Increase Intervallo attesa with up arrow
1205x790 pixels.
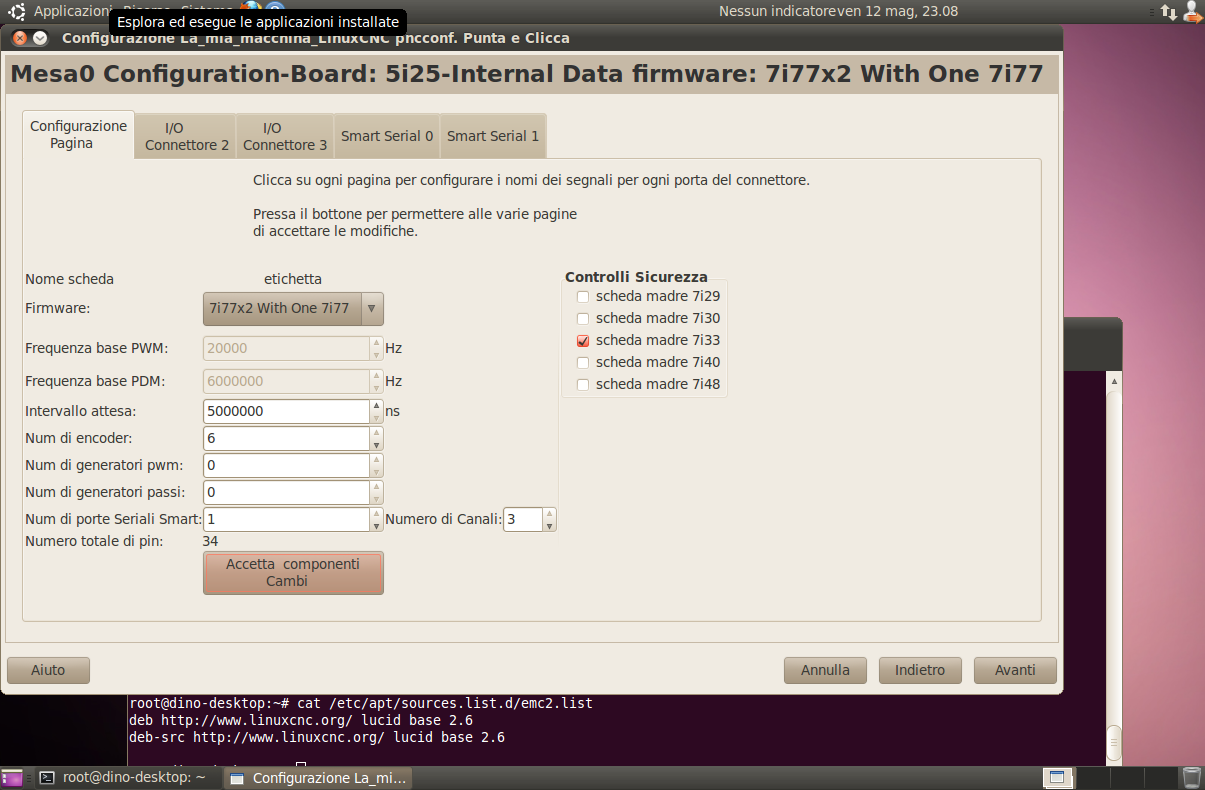coord(377,405)
